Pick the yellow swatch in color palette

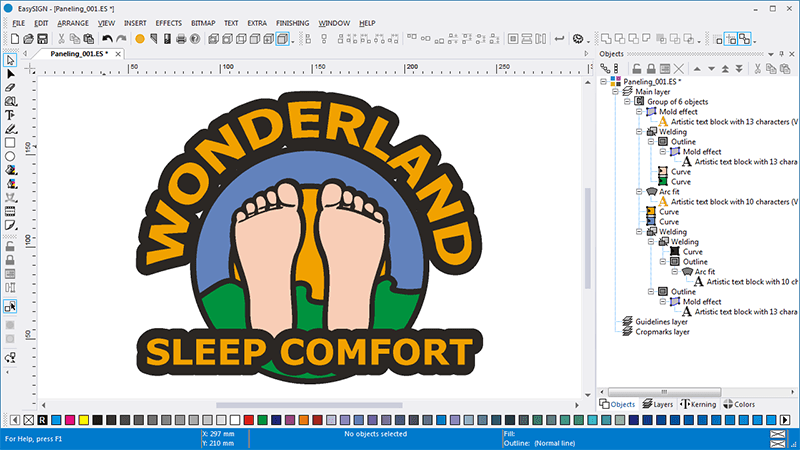[x=82, y=419]
